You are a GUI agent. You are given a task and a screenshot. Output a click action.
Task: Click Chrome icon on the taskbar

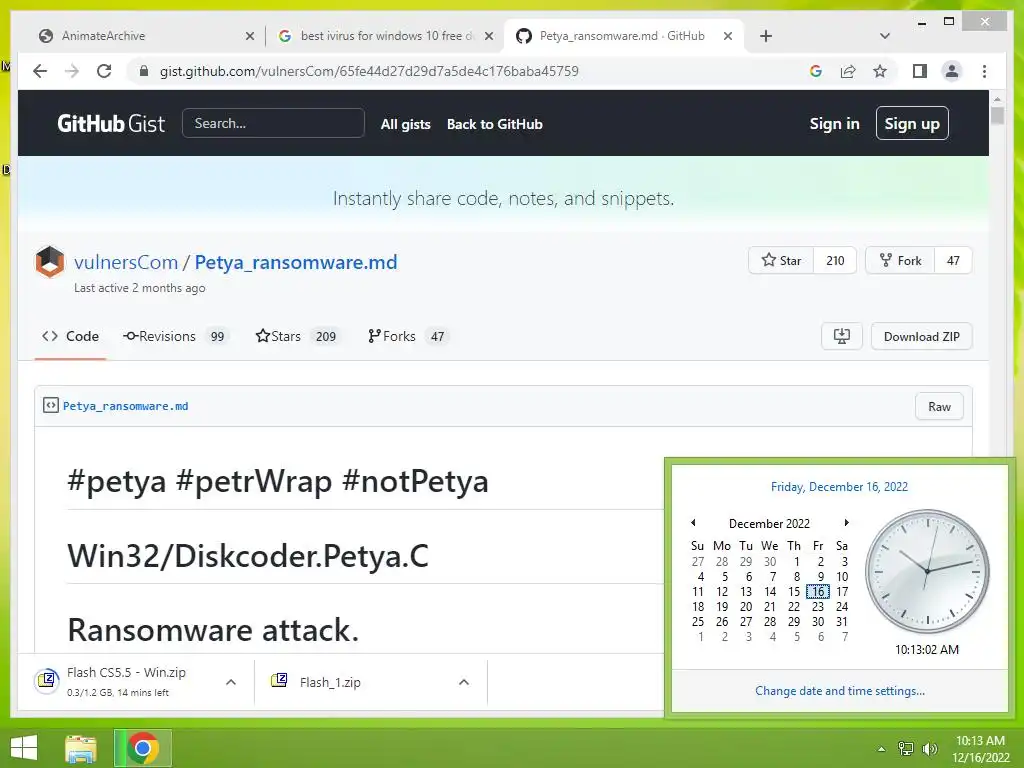(143, 748)
